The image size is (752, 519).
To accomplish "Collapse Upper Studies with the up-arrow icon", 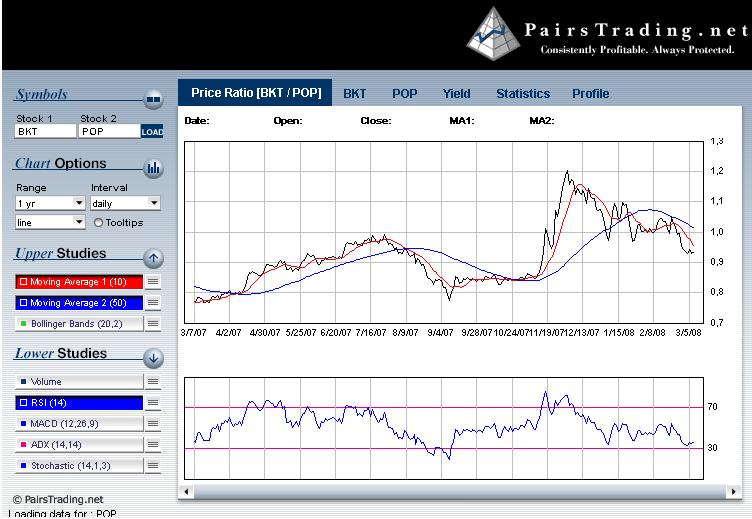I will coord(153,259).
